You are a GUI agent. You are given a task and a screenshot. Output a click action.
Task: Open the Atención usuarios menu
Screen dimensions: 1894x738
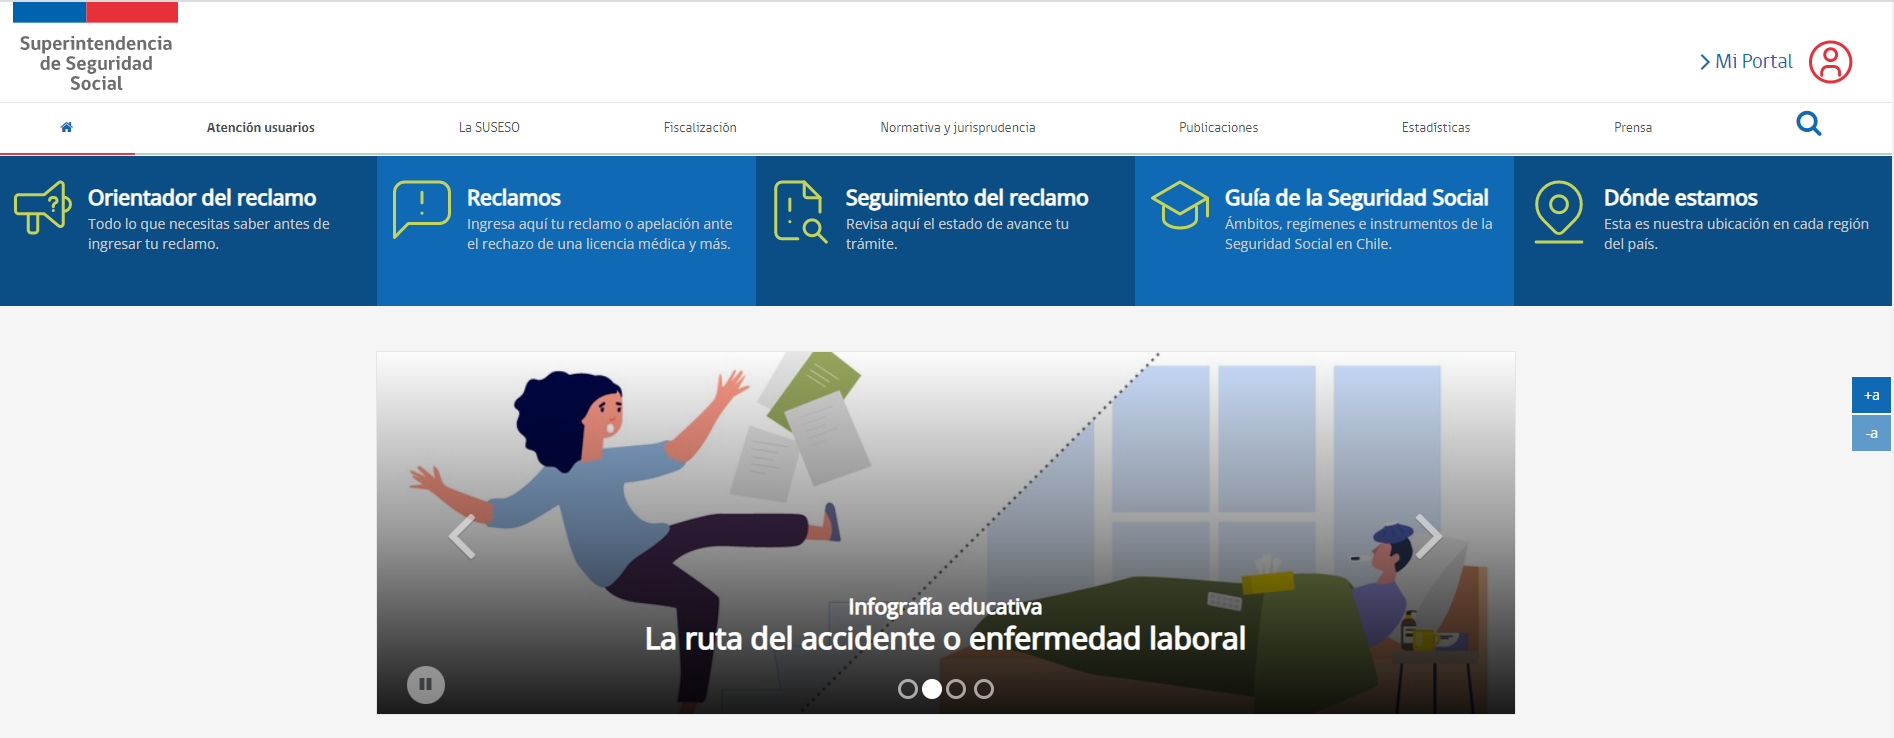[x=260, y=128]
